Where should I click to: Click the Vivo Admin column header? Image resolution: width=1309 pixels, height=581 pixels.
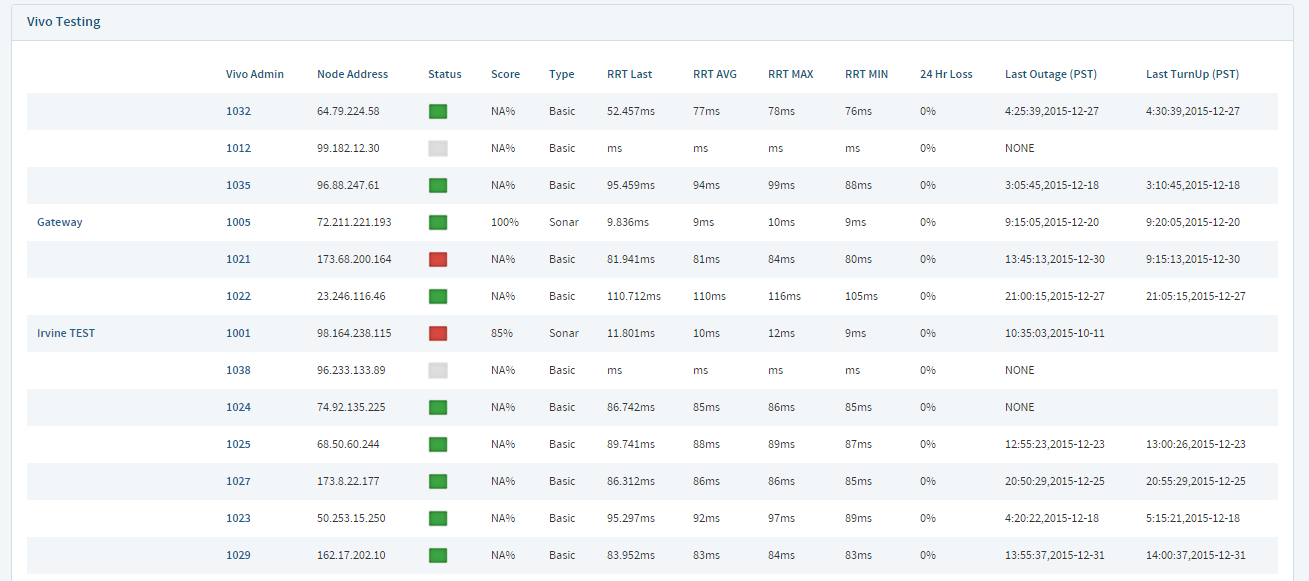pyautogui.click(x=255, y=74)
